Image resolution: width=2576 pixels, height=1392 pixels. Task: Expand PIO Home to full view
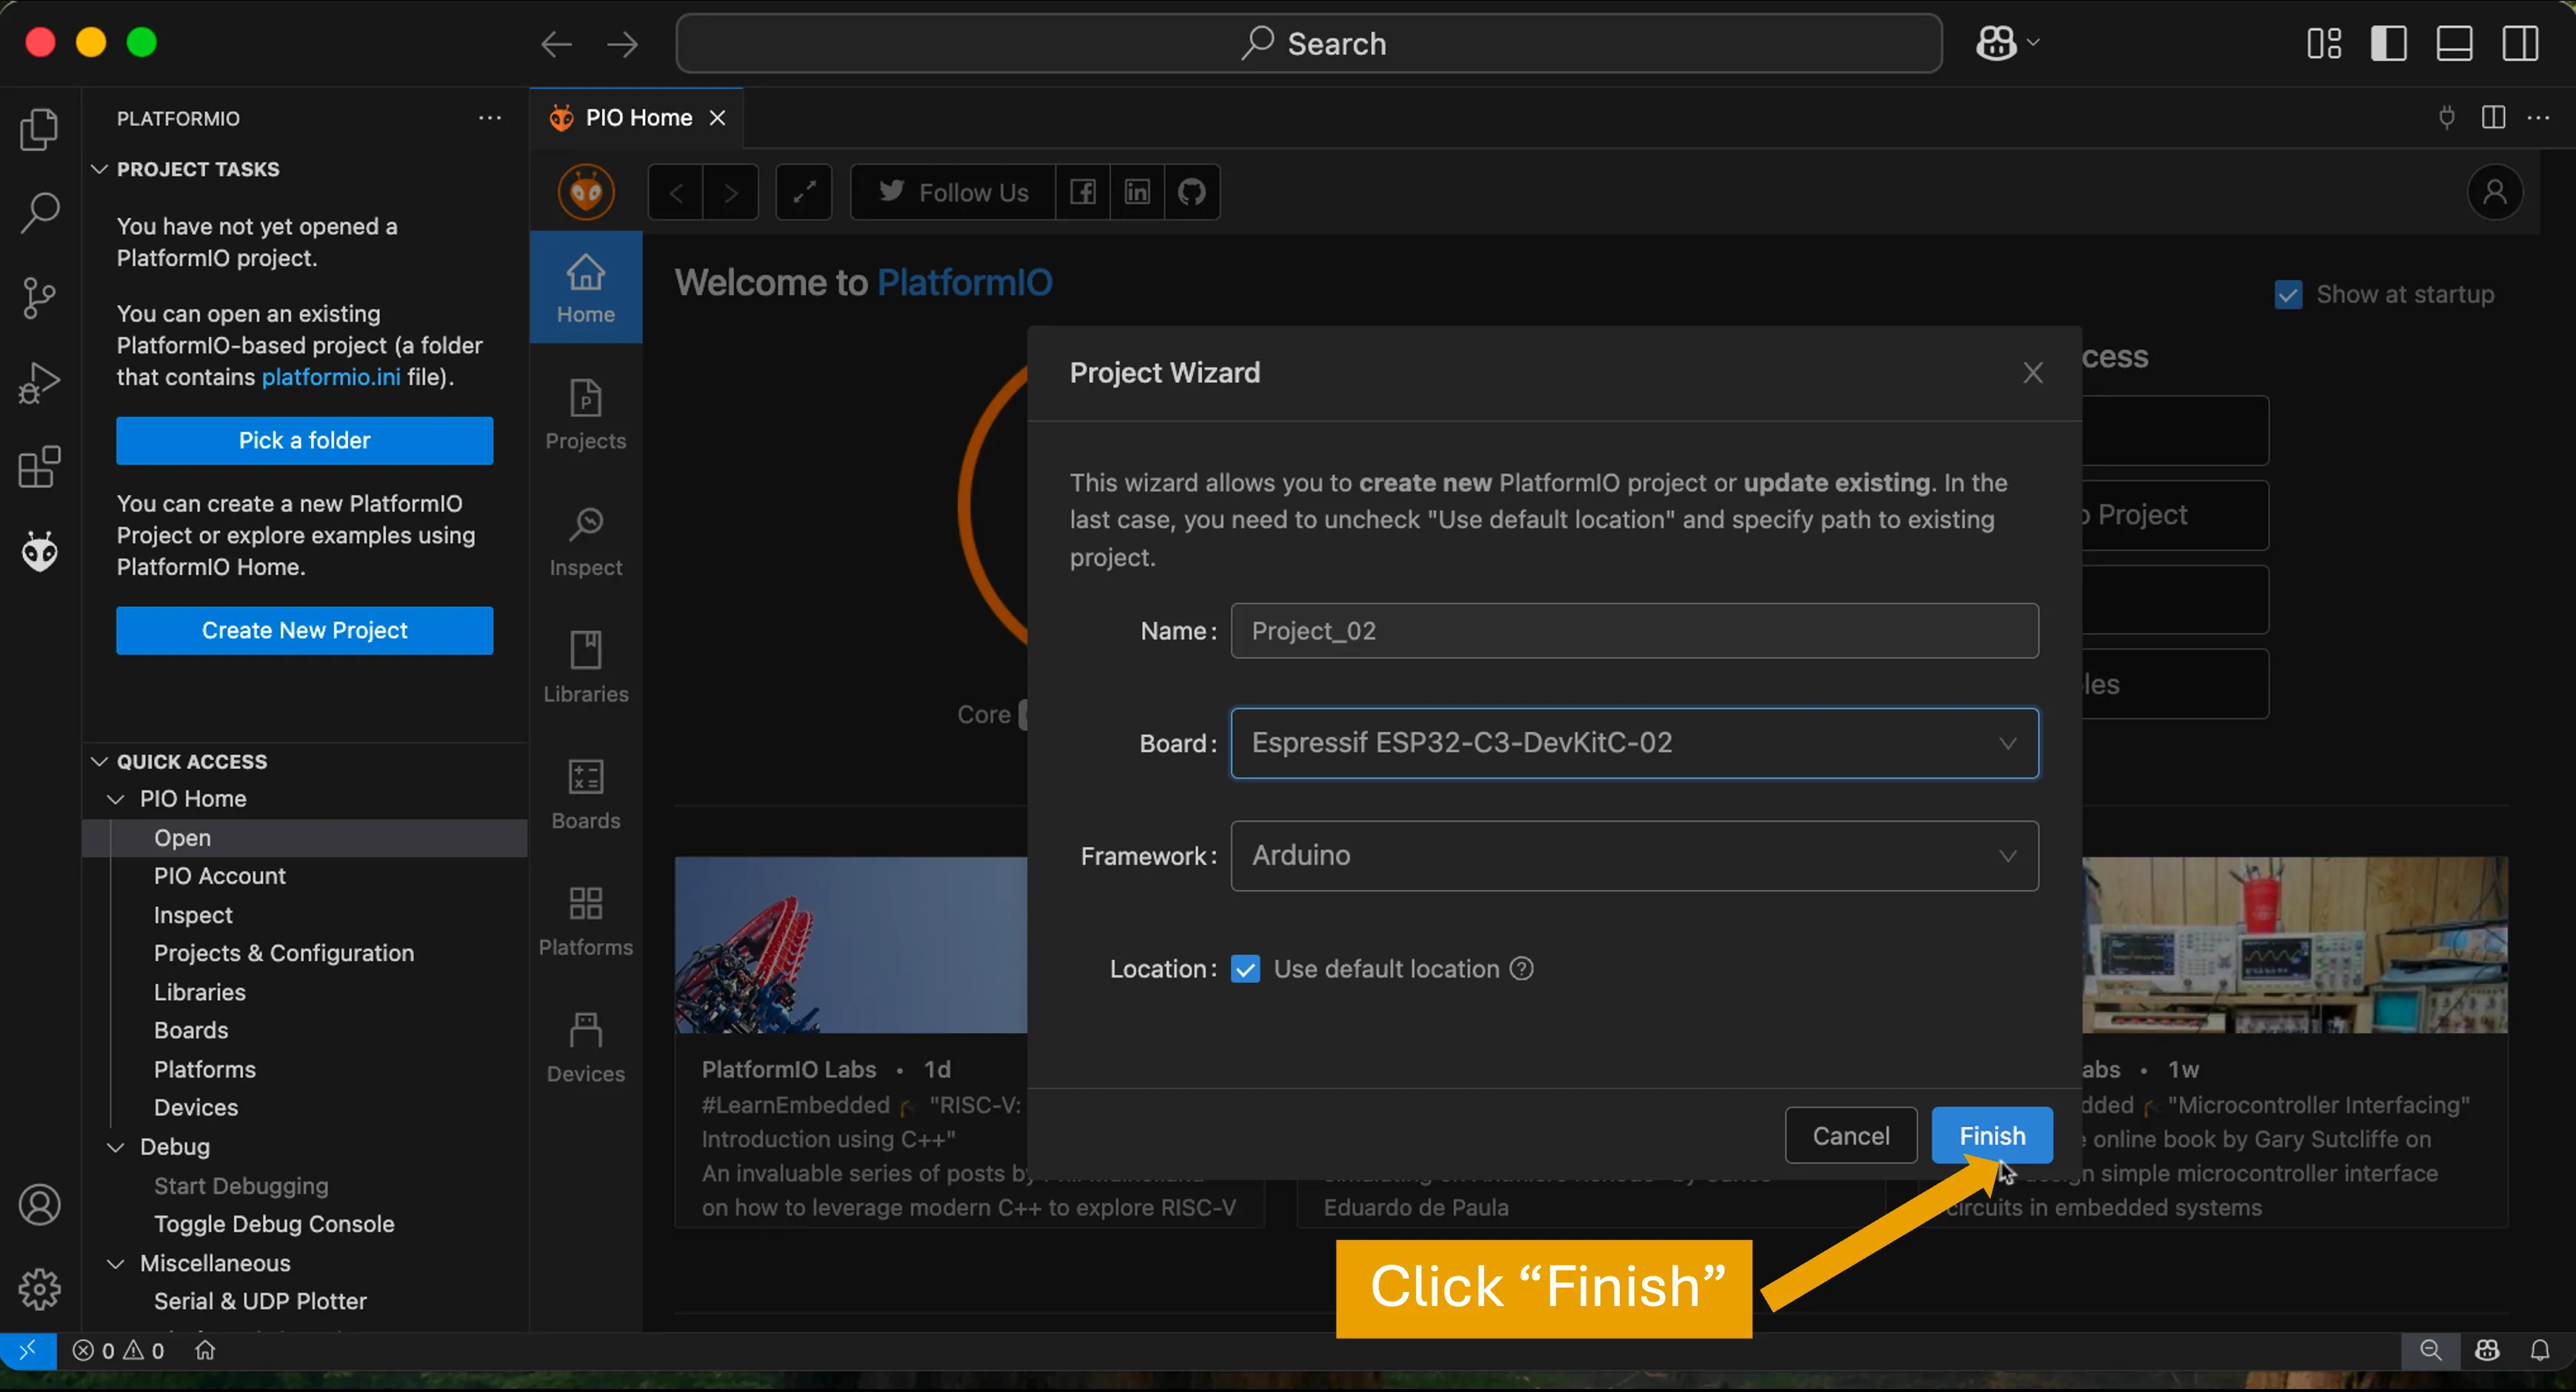coord(804,192)
